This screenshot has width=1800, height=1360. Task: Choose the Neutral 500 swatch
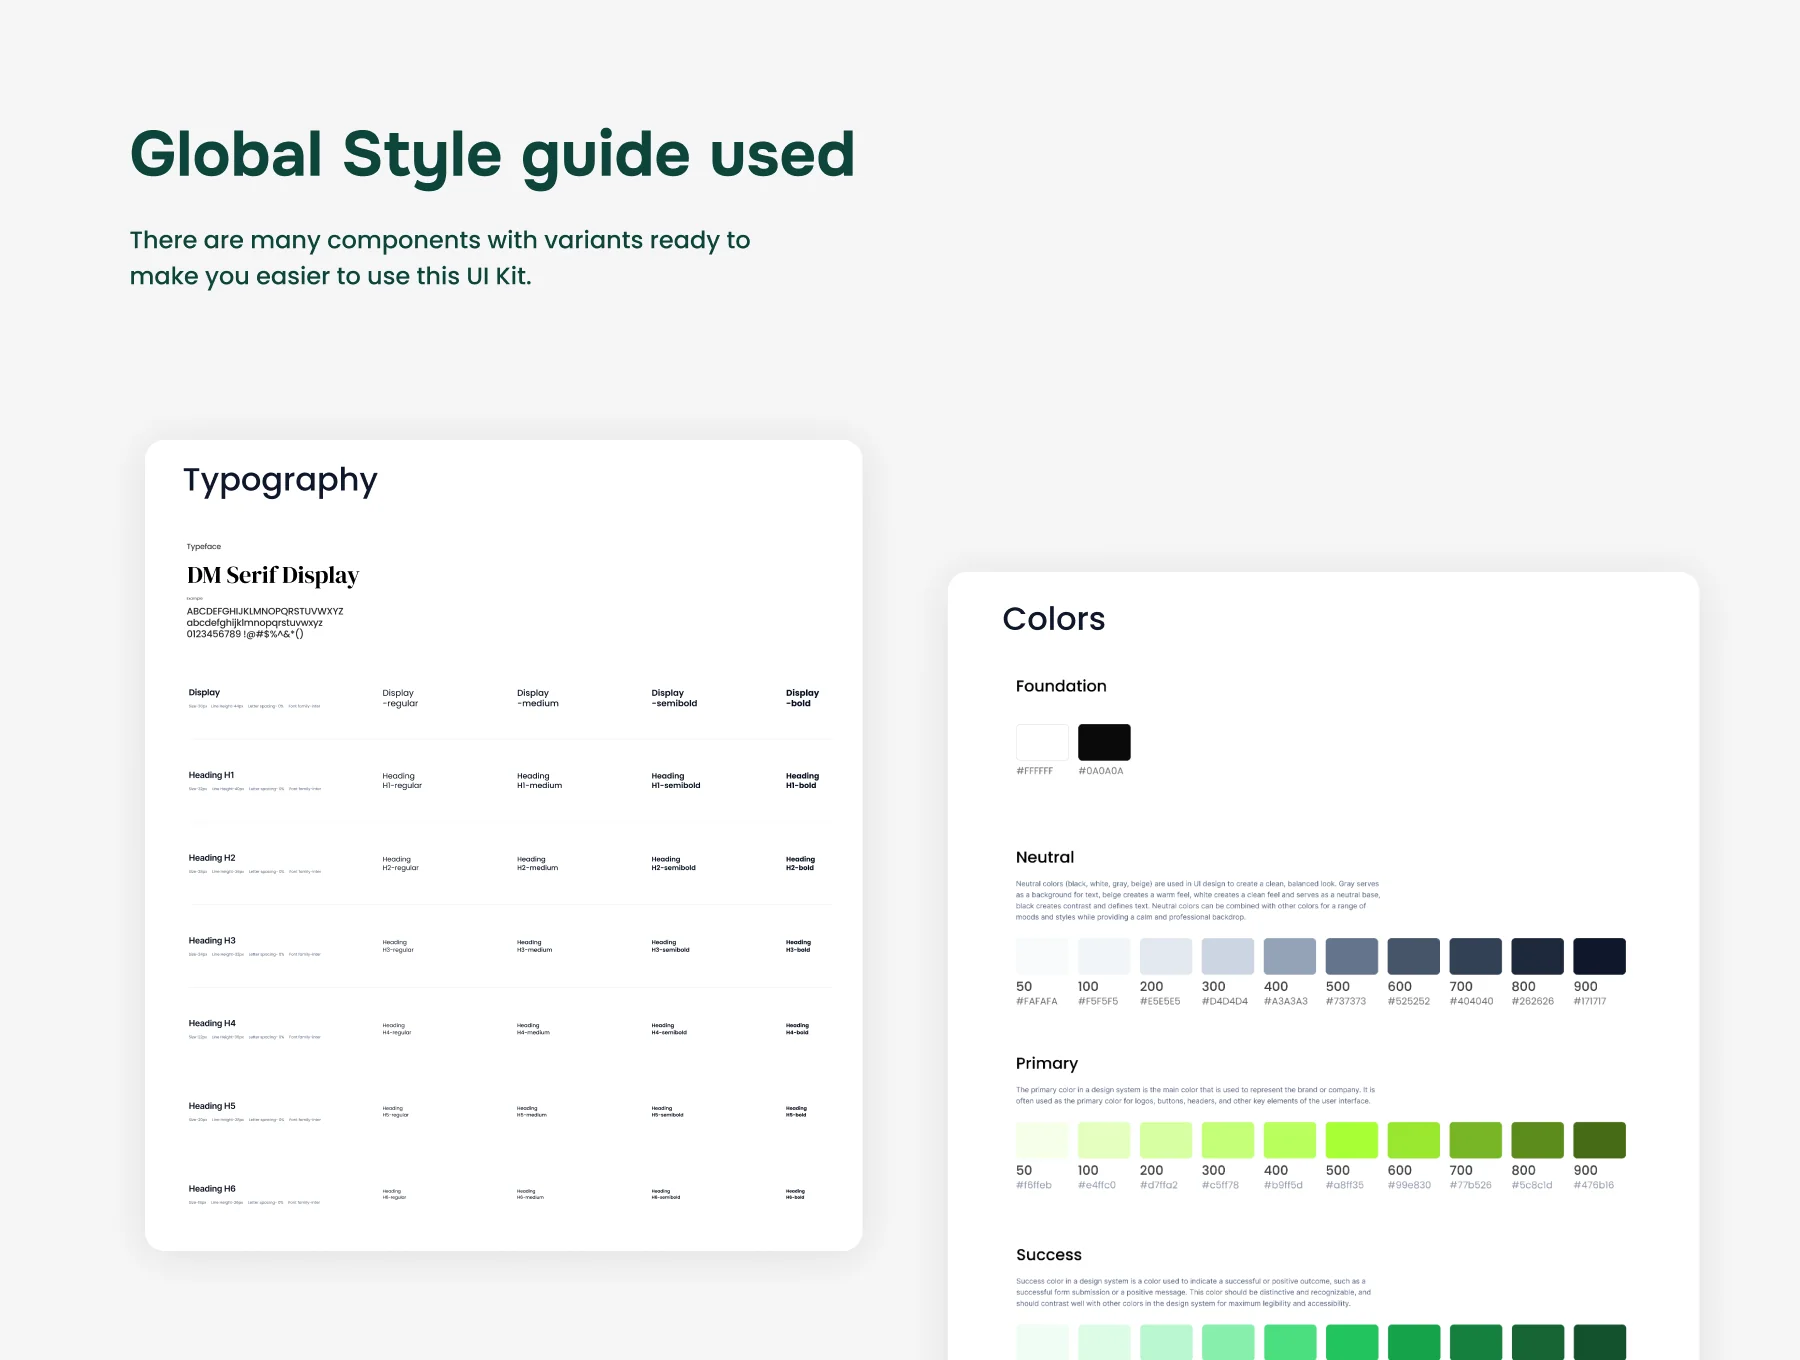(1352, 956)
